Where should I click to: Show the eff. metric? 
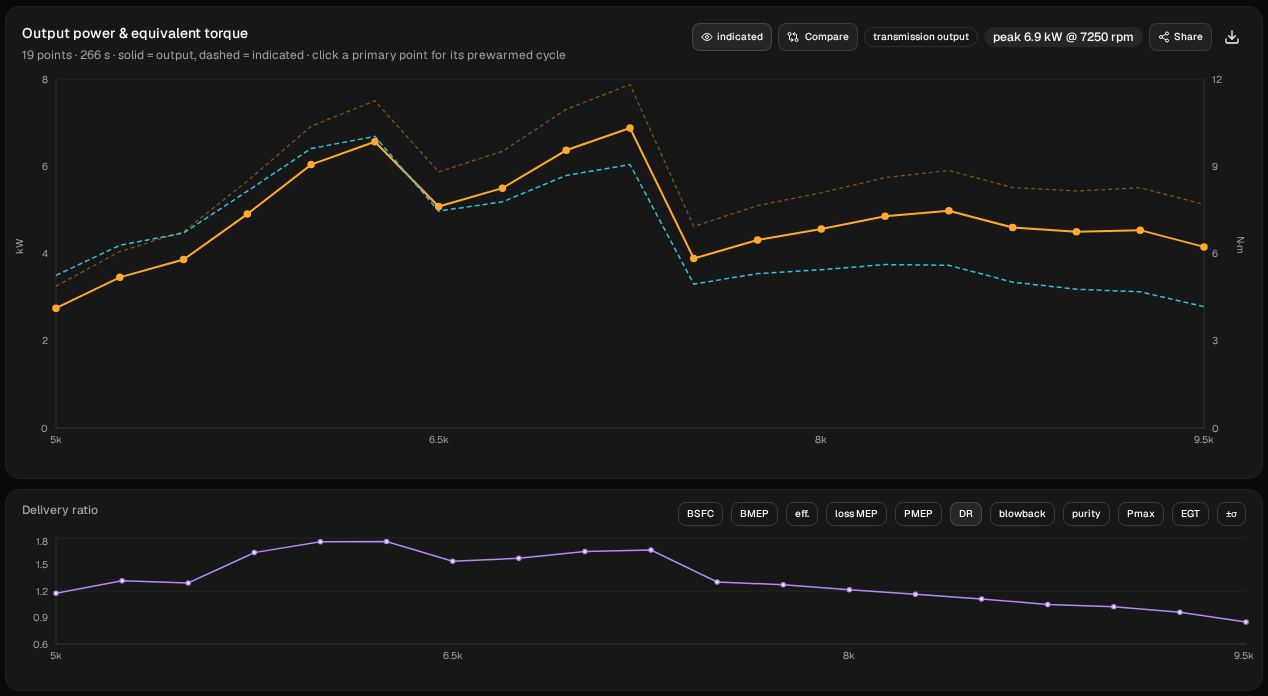click(x=802, y=514)
